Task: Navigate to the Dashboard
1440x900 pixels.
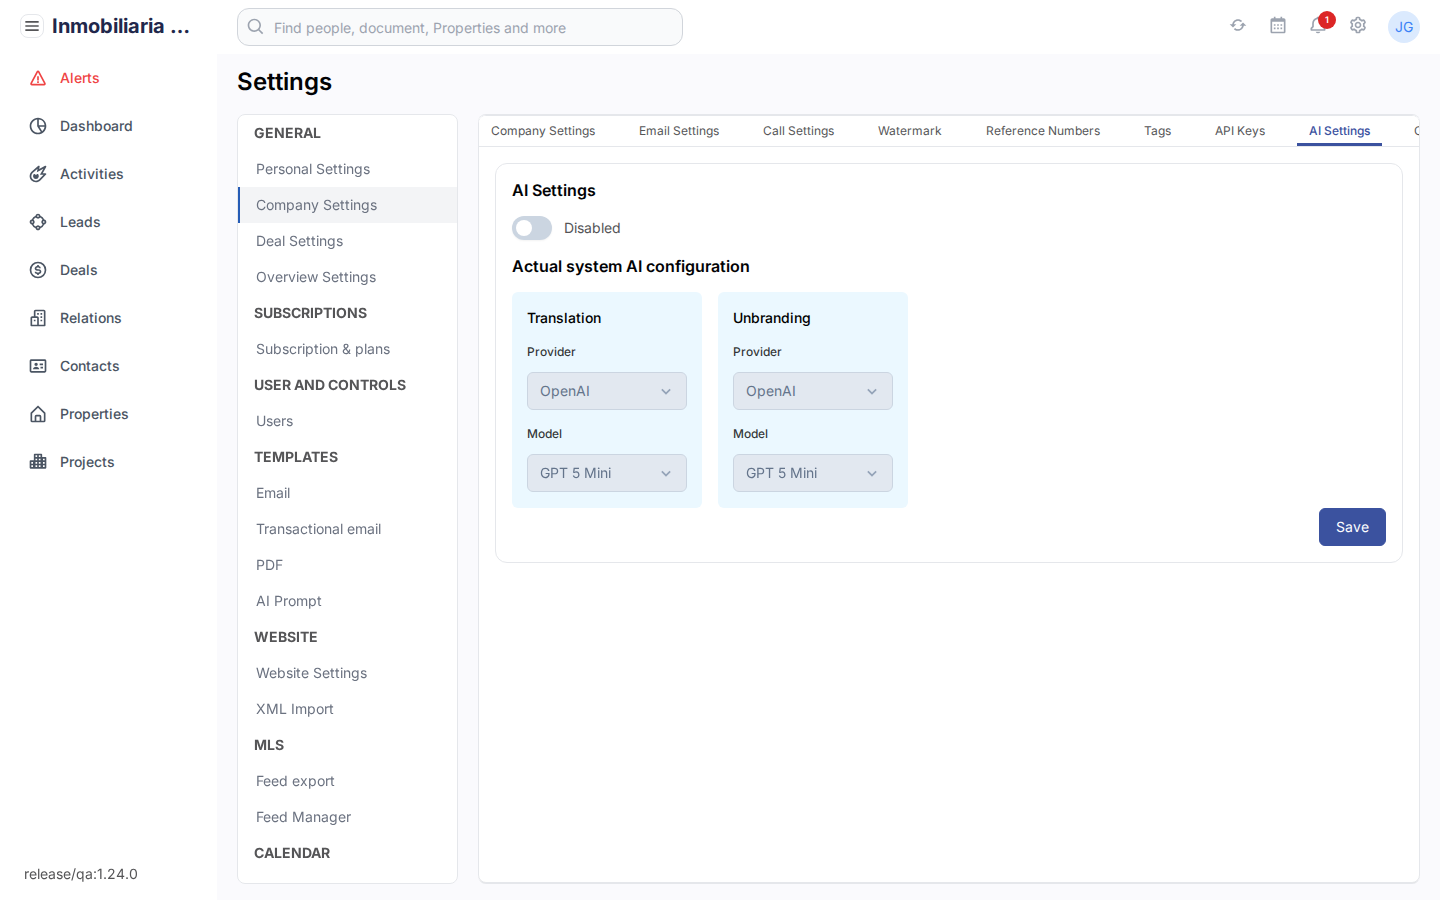Action: 95,126
